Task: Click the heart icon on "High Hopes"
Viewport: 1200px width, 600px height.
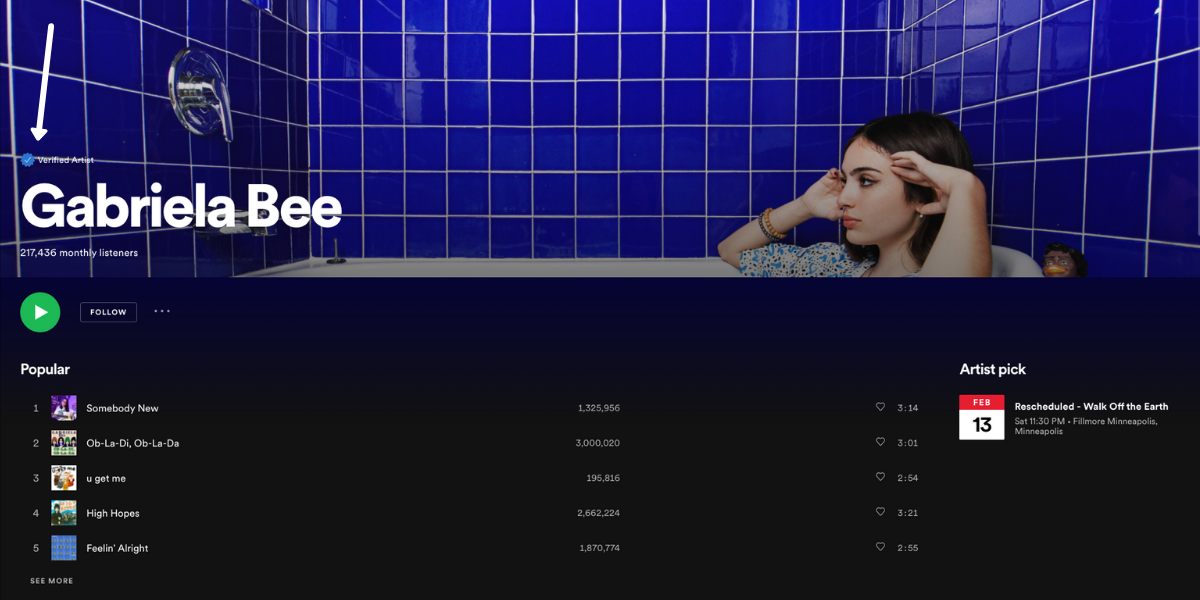Action: [x=880, y=512]
